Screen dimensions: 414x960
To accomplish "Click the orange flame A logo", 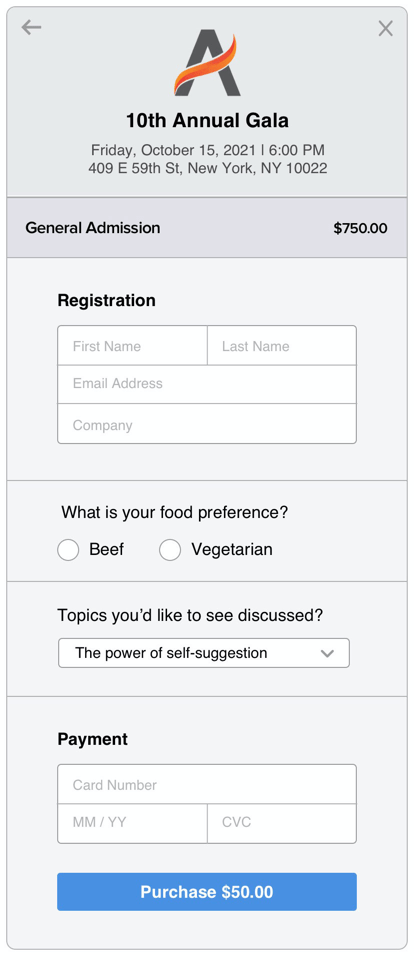I will 207,66.
